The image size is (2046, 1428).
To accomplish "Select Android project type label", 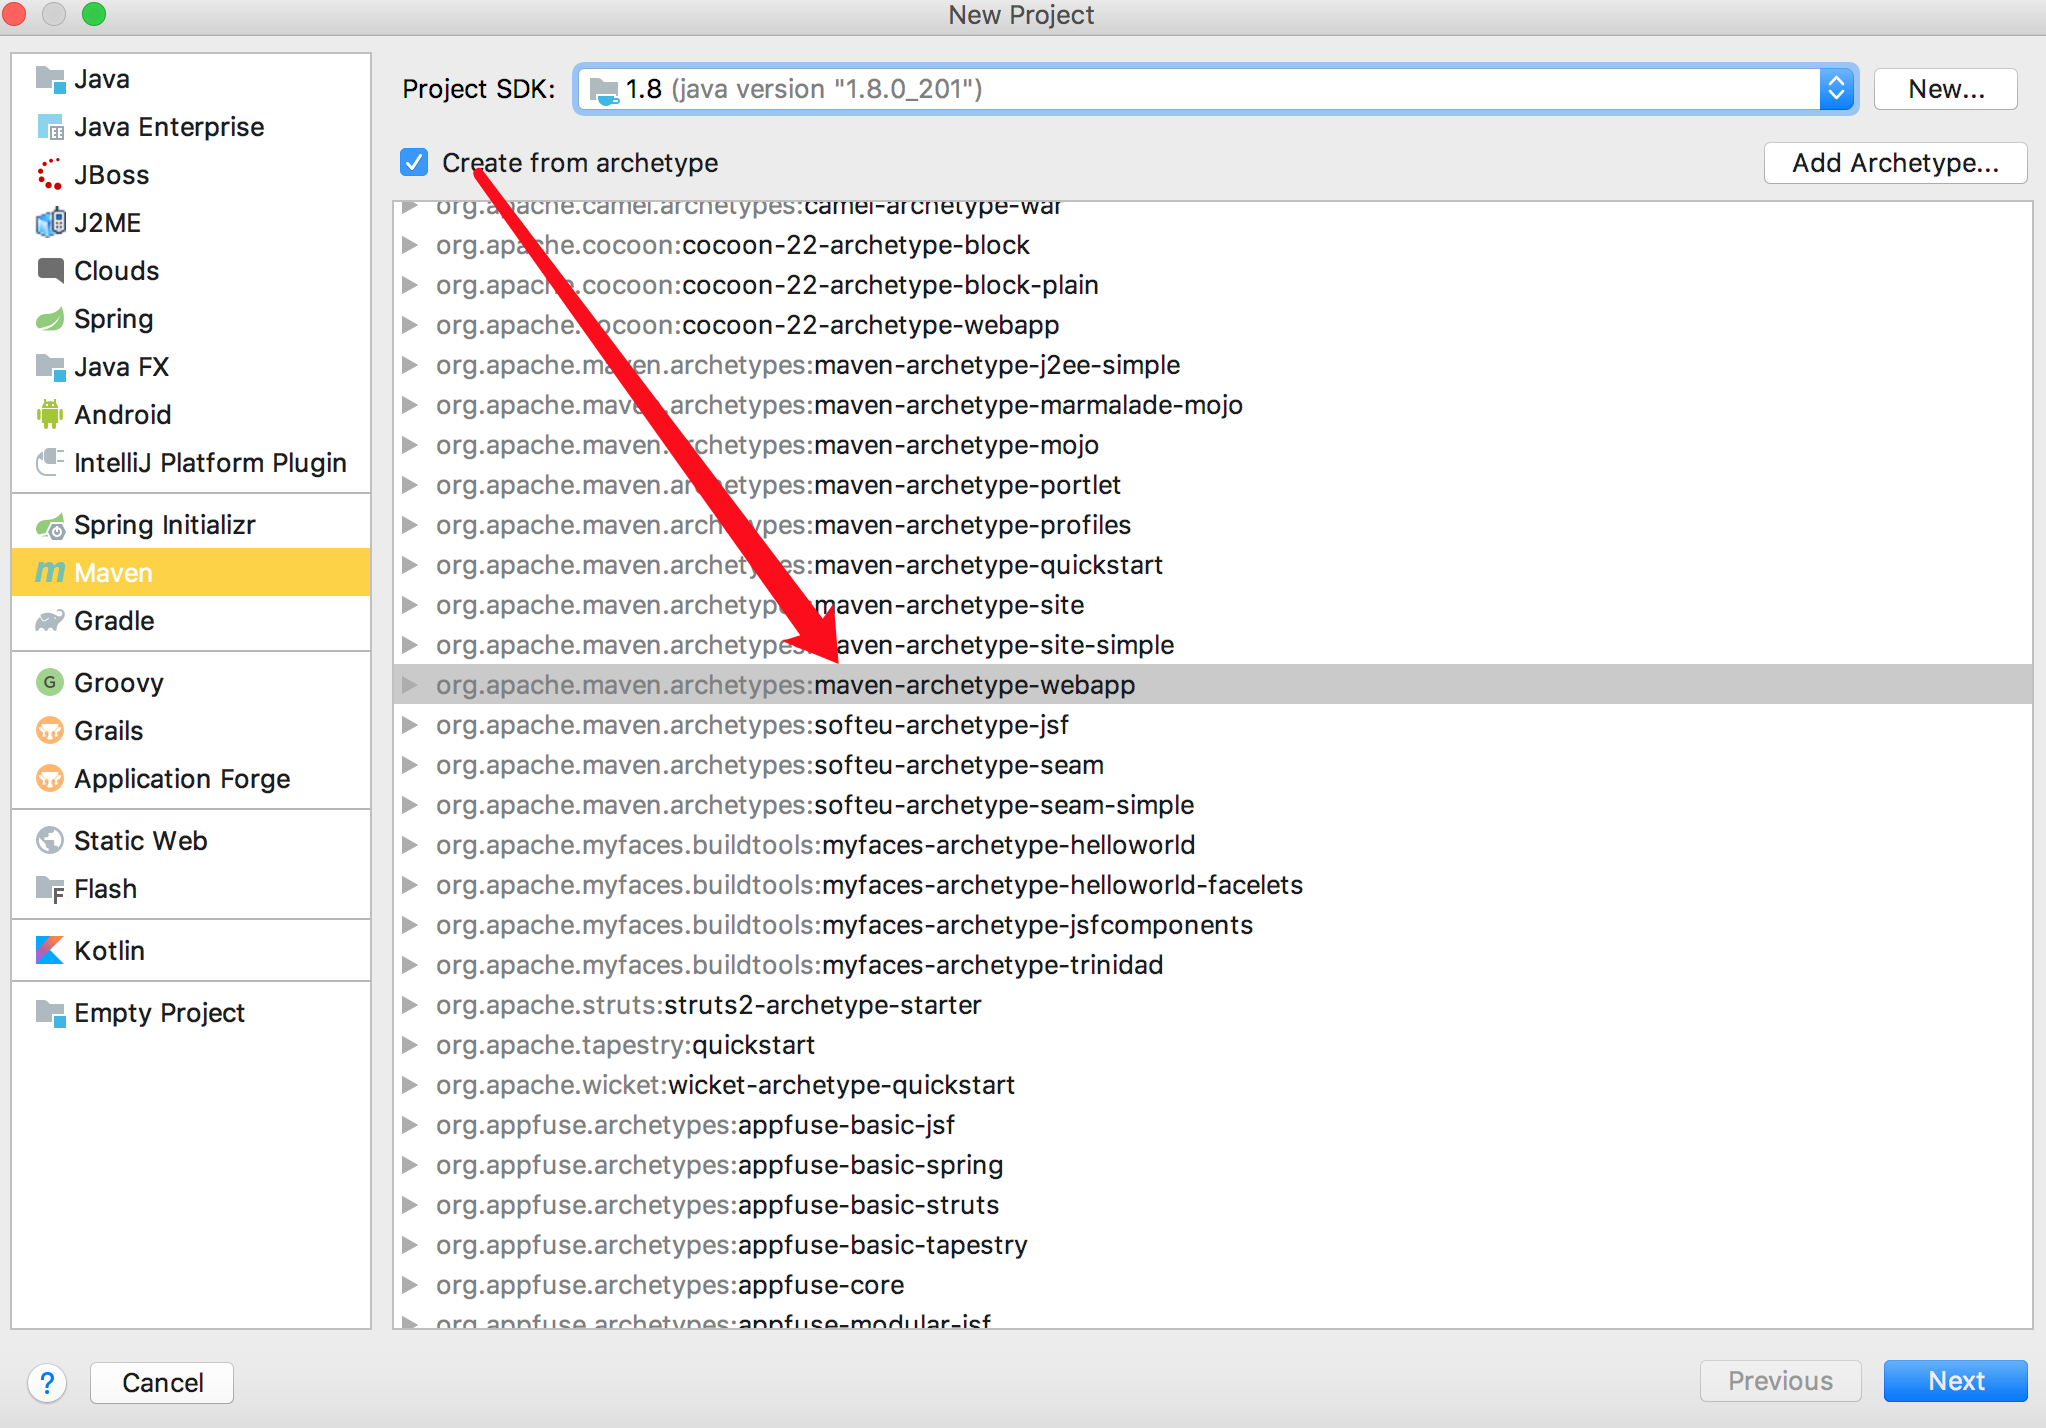I will 123,414.
